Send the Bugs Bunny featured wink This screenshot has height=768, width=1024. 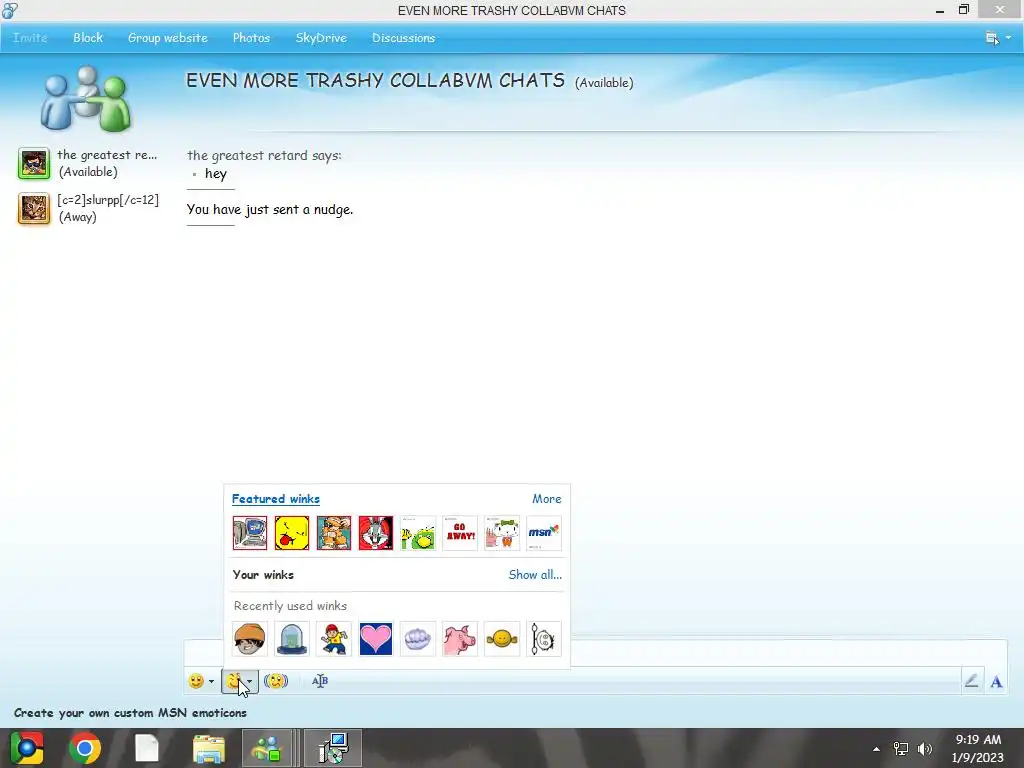click(376, 533)
